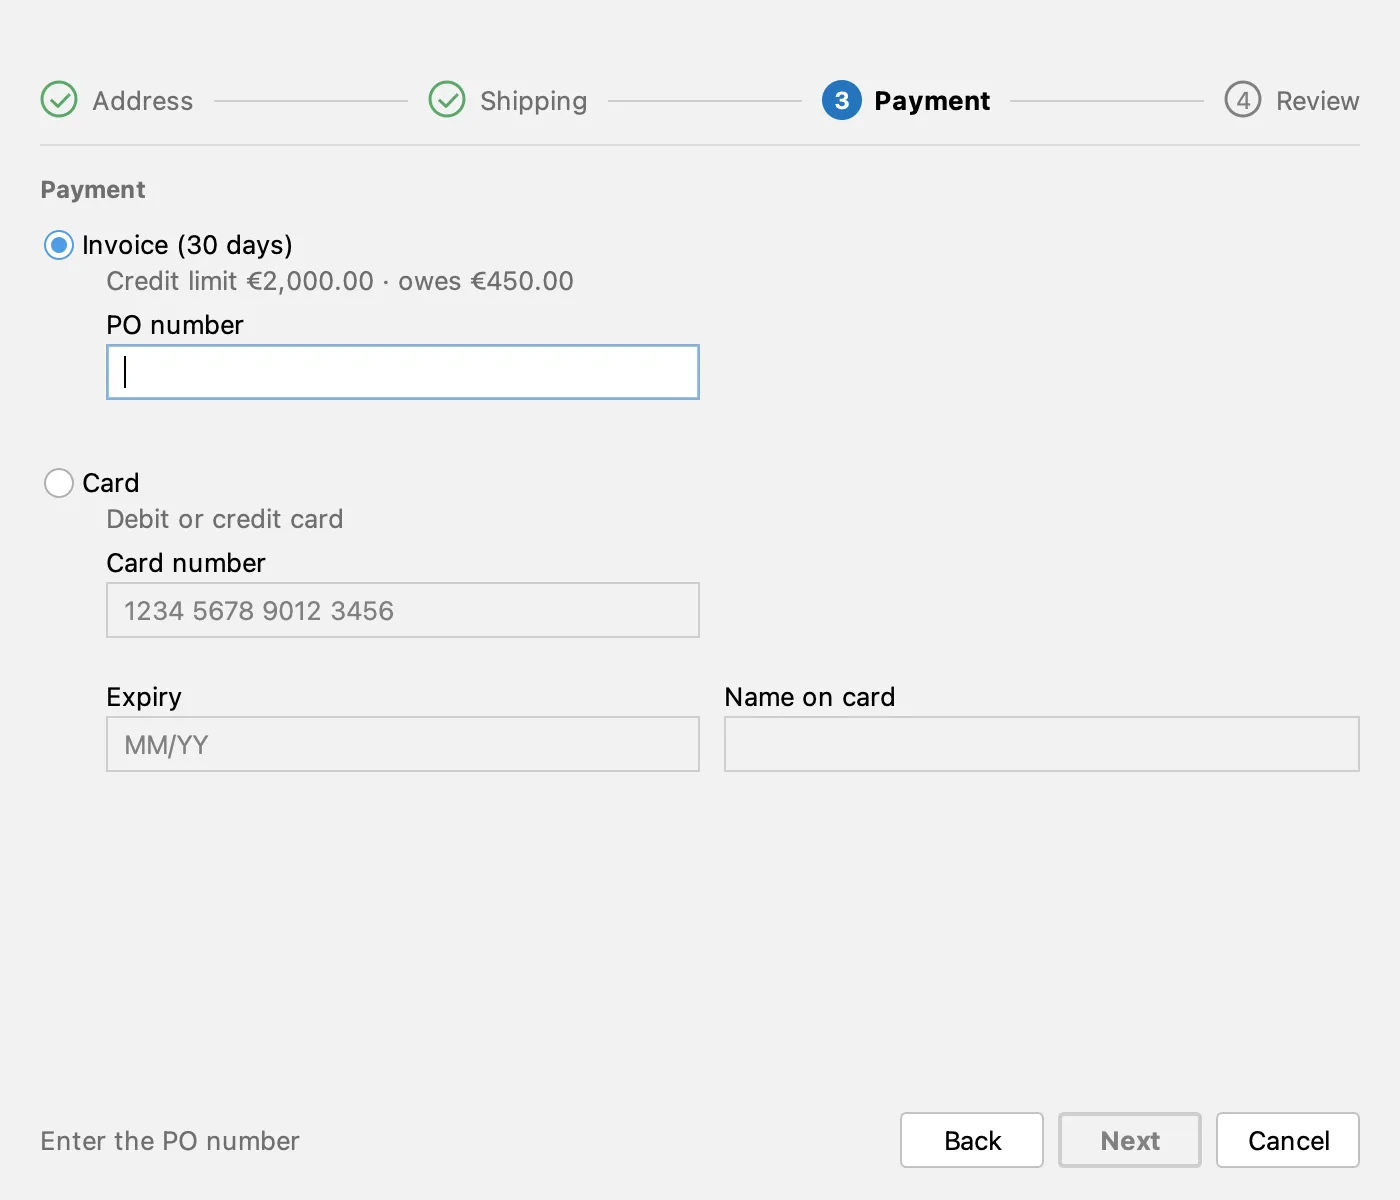
Task: Select the Payment step label
Action: (x=932, y=101)
